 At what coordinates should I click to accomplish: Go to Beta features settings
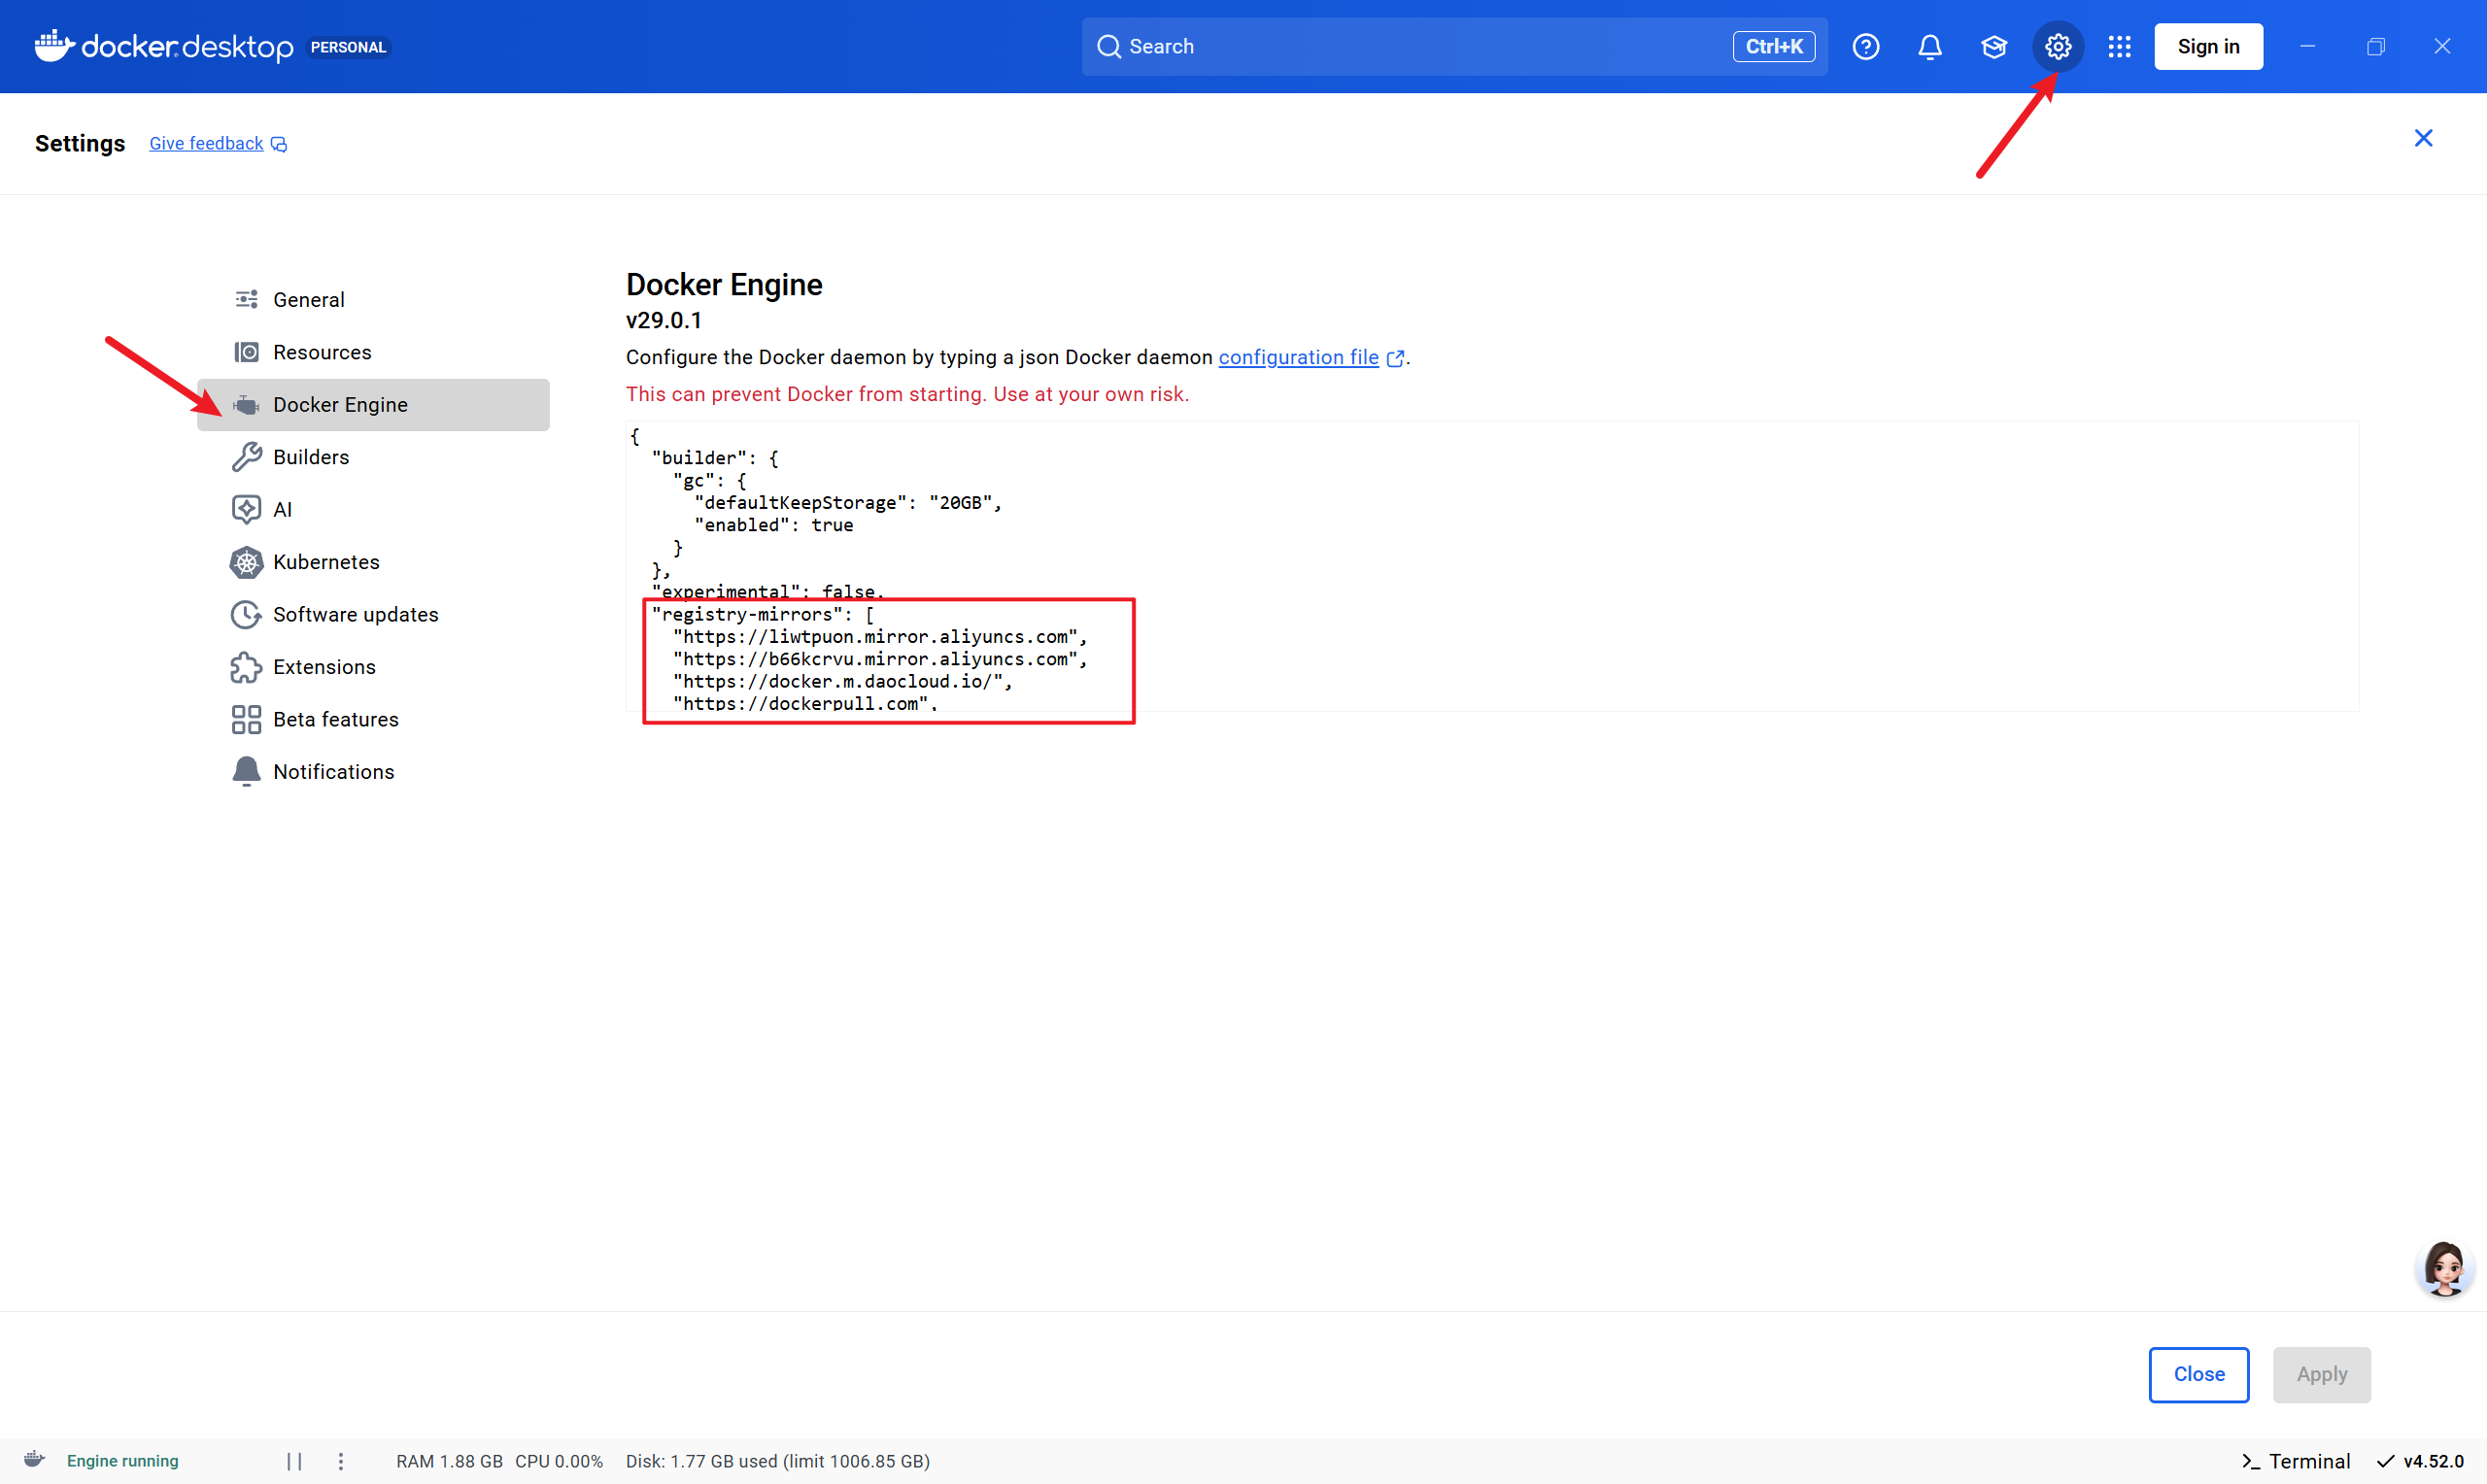pyautogui.click(x=373, y=719)
